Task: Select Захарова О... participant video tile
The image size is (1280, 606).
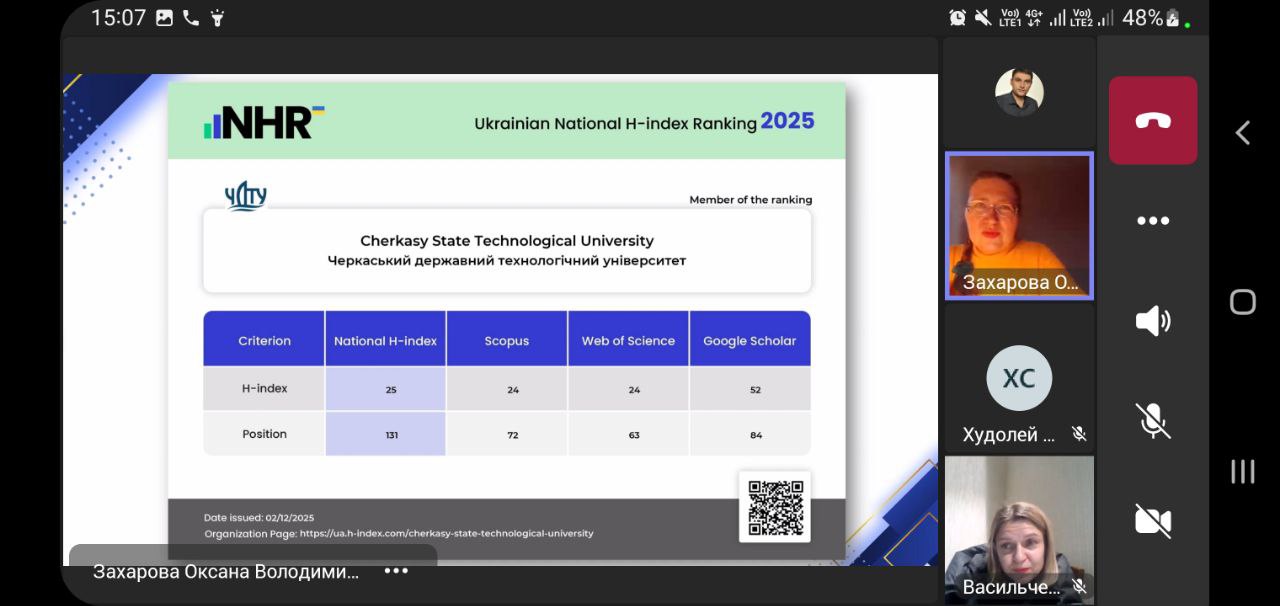Action: pos(1019,226)
